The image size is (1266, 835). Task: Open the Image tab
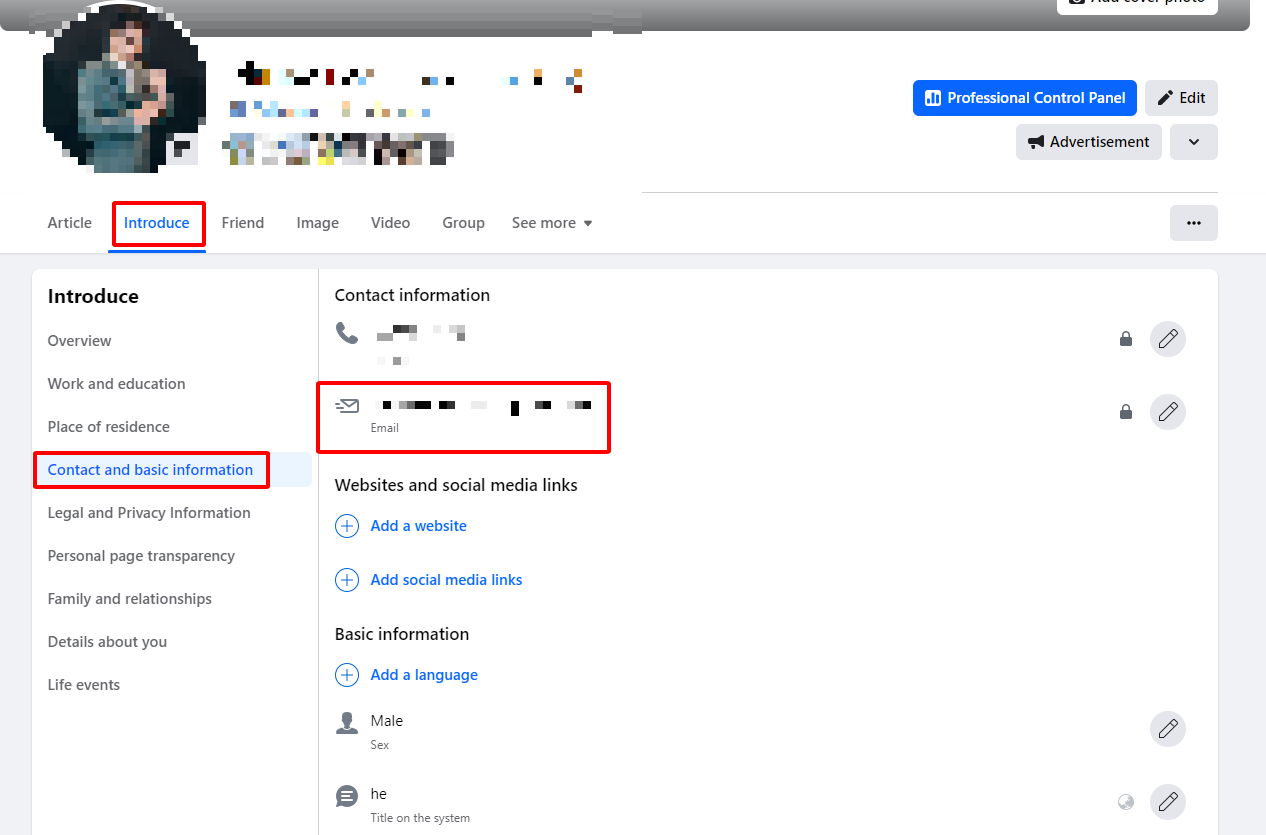click(318, 223)
